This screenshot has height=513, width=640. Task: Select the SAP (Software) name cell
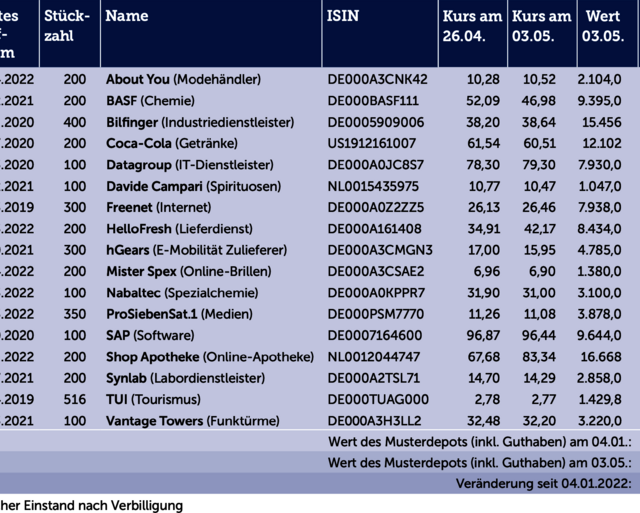(x=150, y=335)
